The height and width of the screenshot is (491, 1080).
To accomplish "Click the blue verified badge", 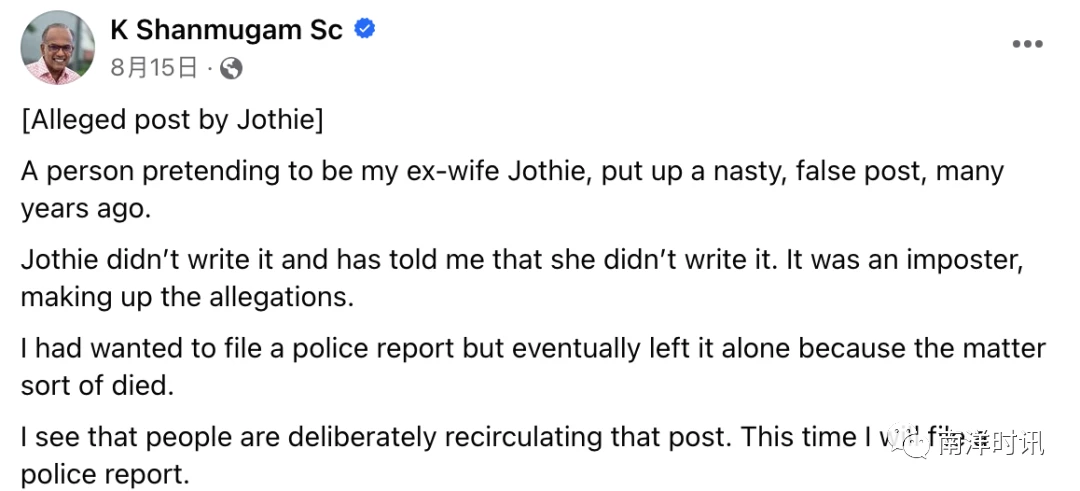I will coord(364,29).
